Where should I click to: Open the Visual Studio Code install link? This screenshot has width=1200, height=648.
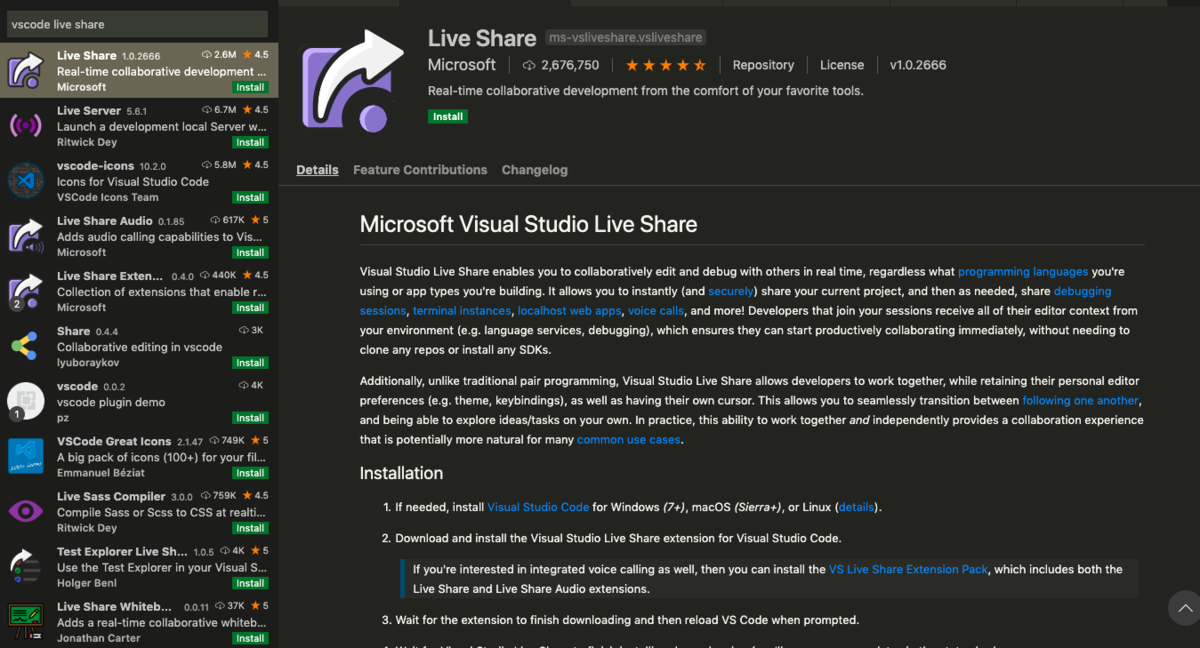538,507
